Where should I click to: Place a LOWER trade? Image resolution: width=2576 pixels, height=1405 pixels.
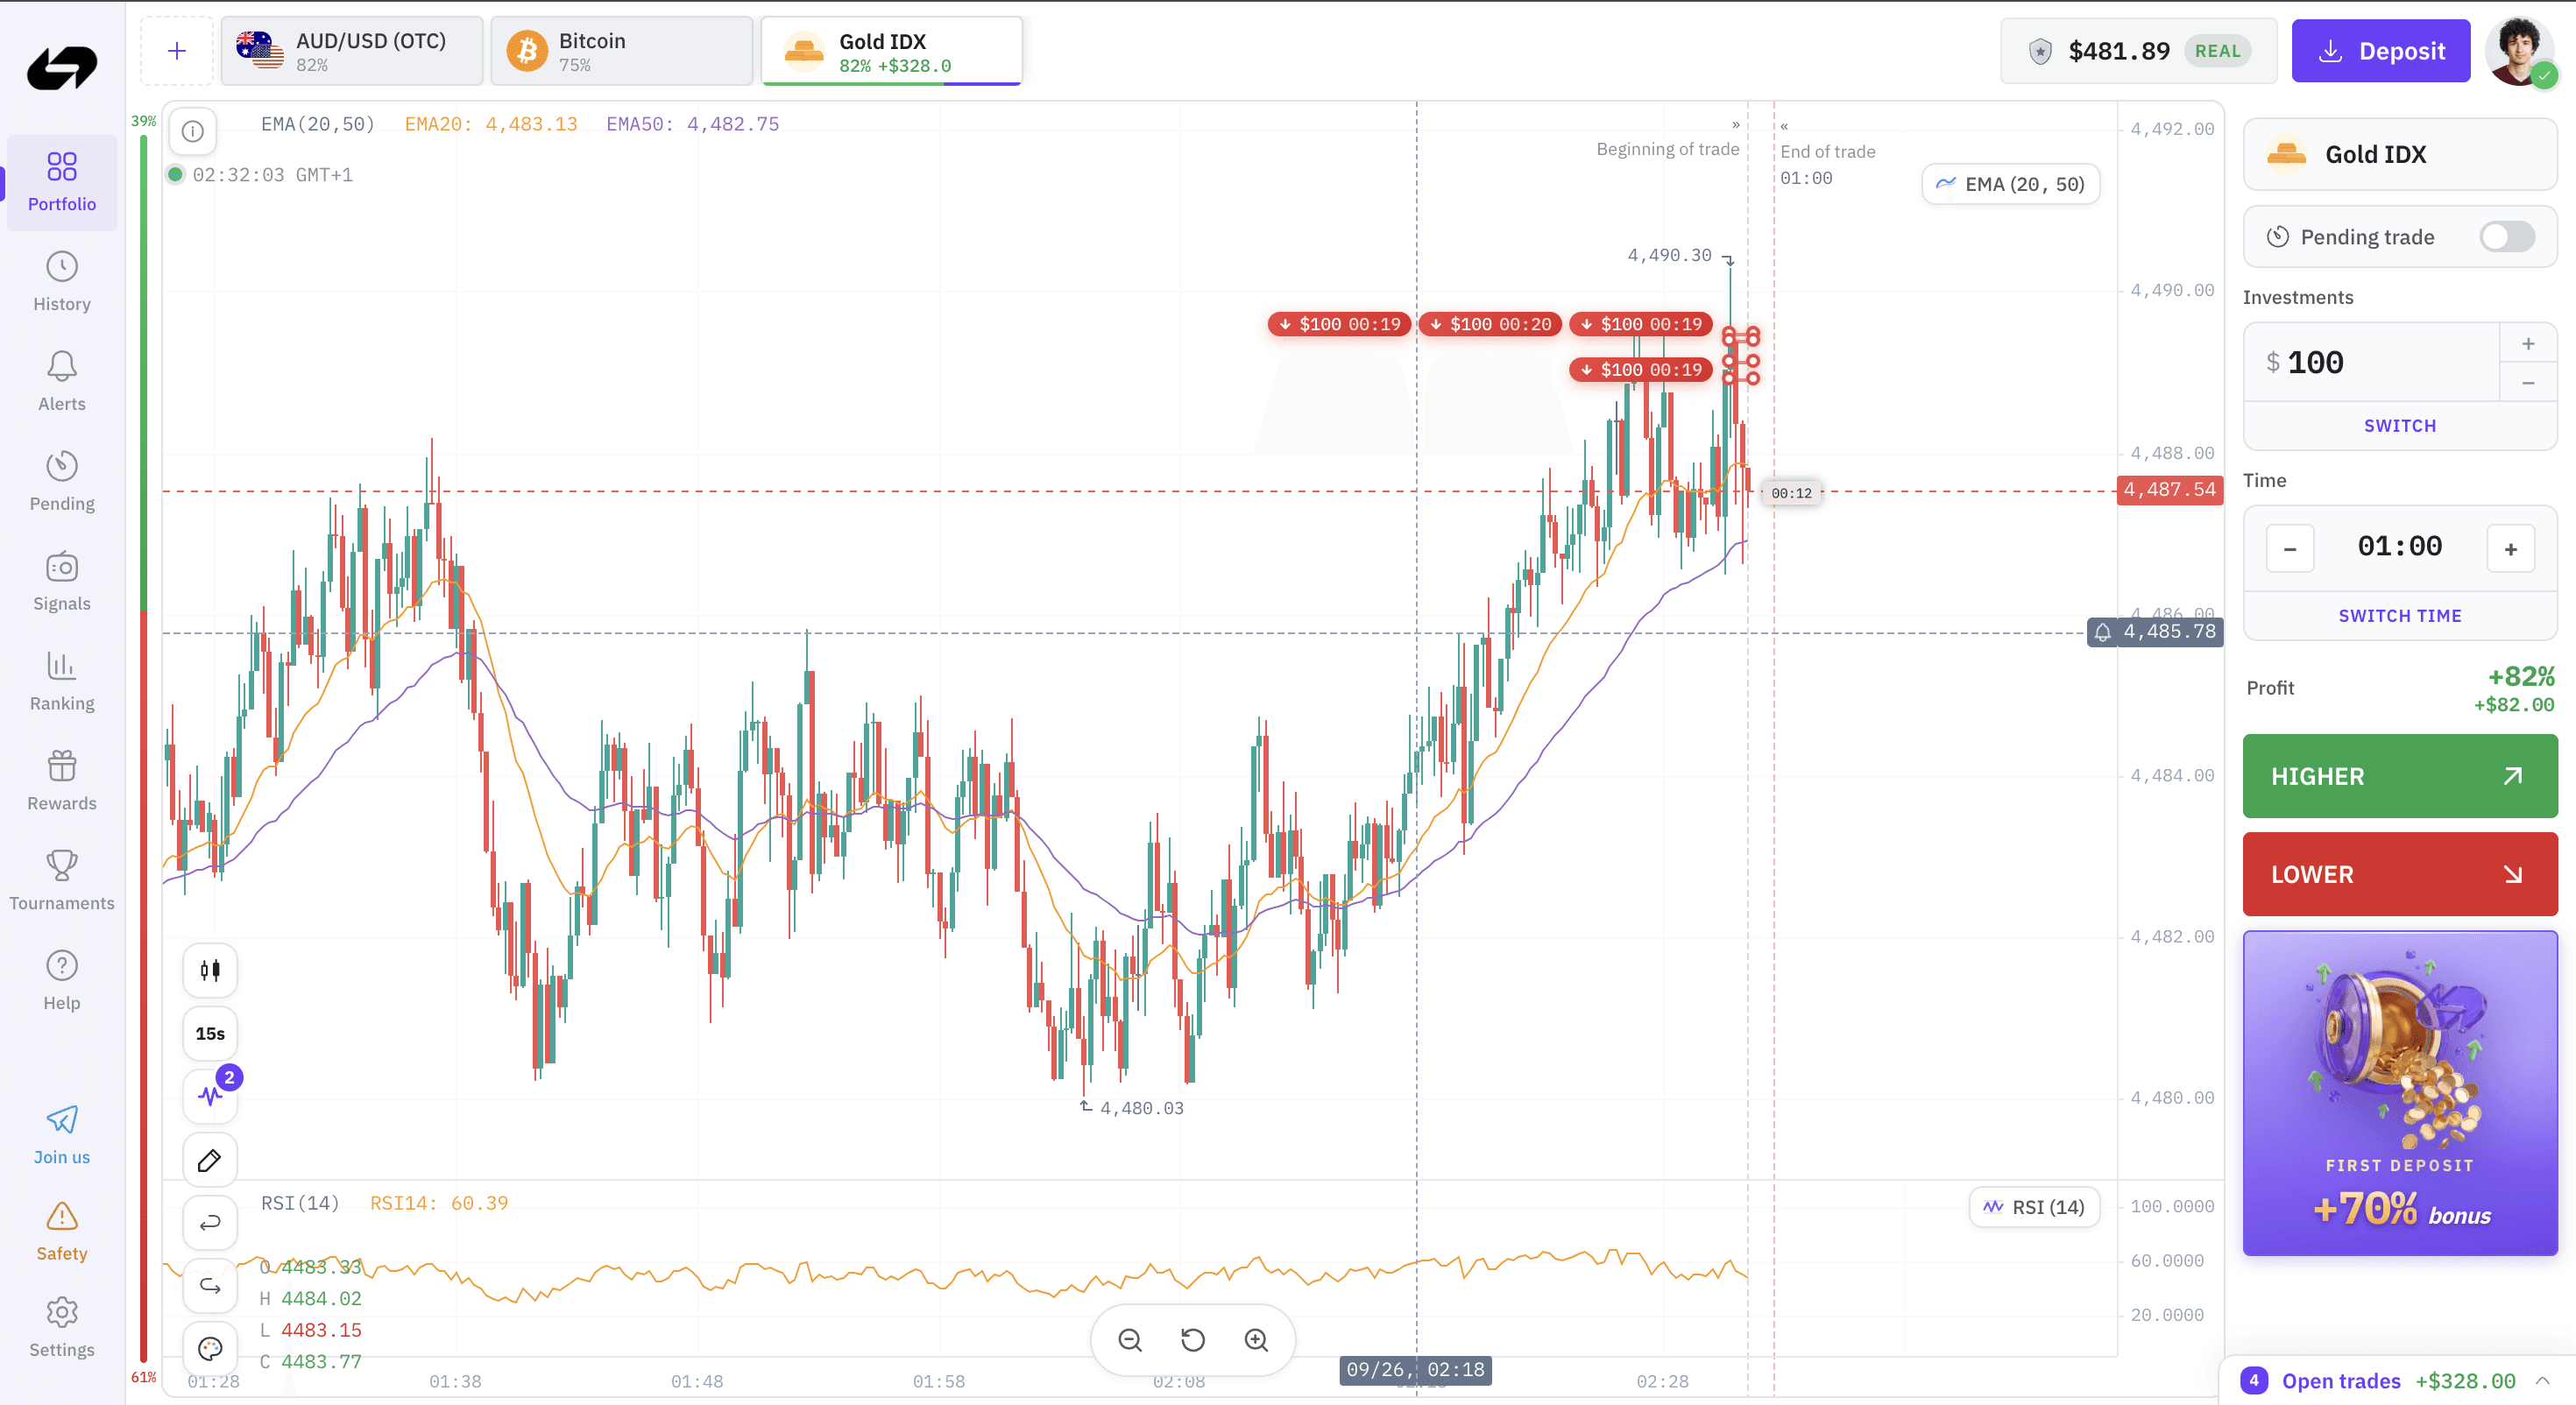[x=2400, y=874]
